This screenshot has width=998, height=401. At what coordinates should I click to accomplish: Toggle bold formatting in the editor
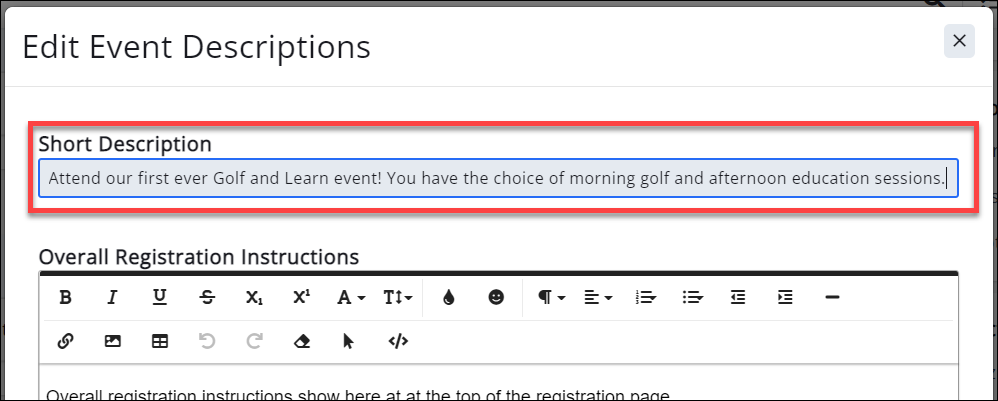pyautogui.click(x=65, y=297)
